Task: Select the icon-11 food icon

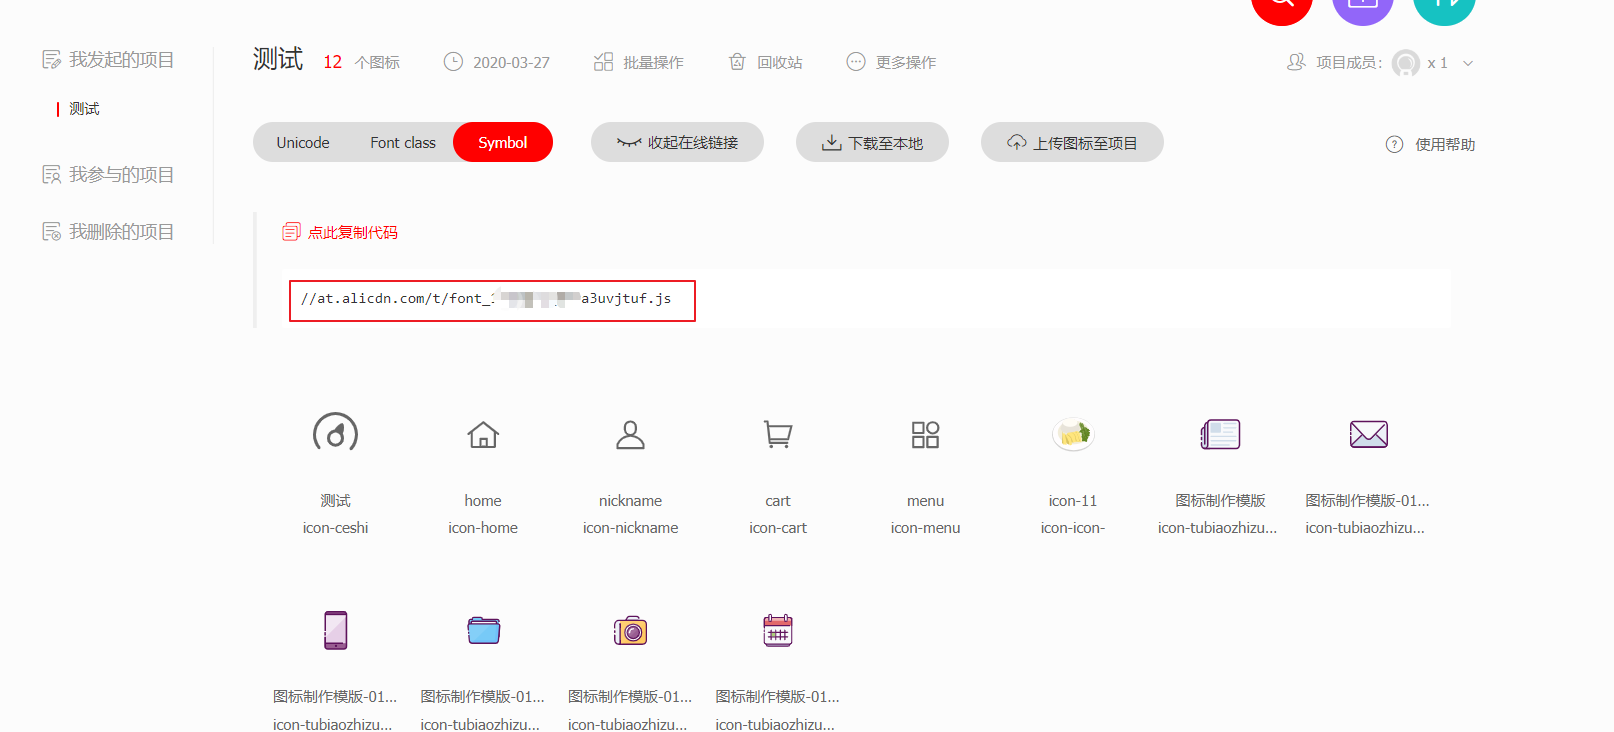Action: click(x=1073, y=434)
